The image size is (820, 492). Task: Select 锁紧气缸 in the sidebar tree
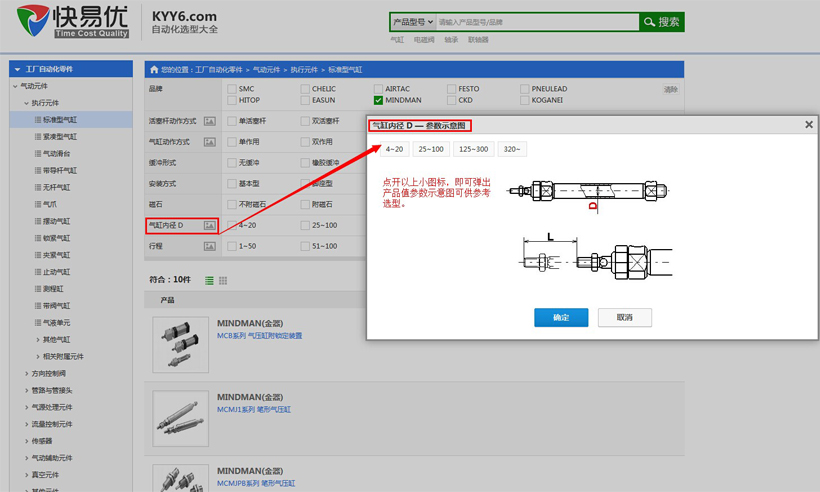(x=56, y=238)
